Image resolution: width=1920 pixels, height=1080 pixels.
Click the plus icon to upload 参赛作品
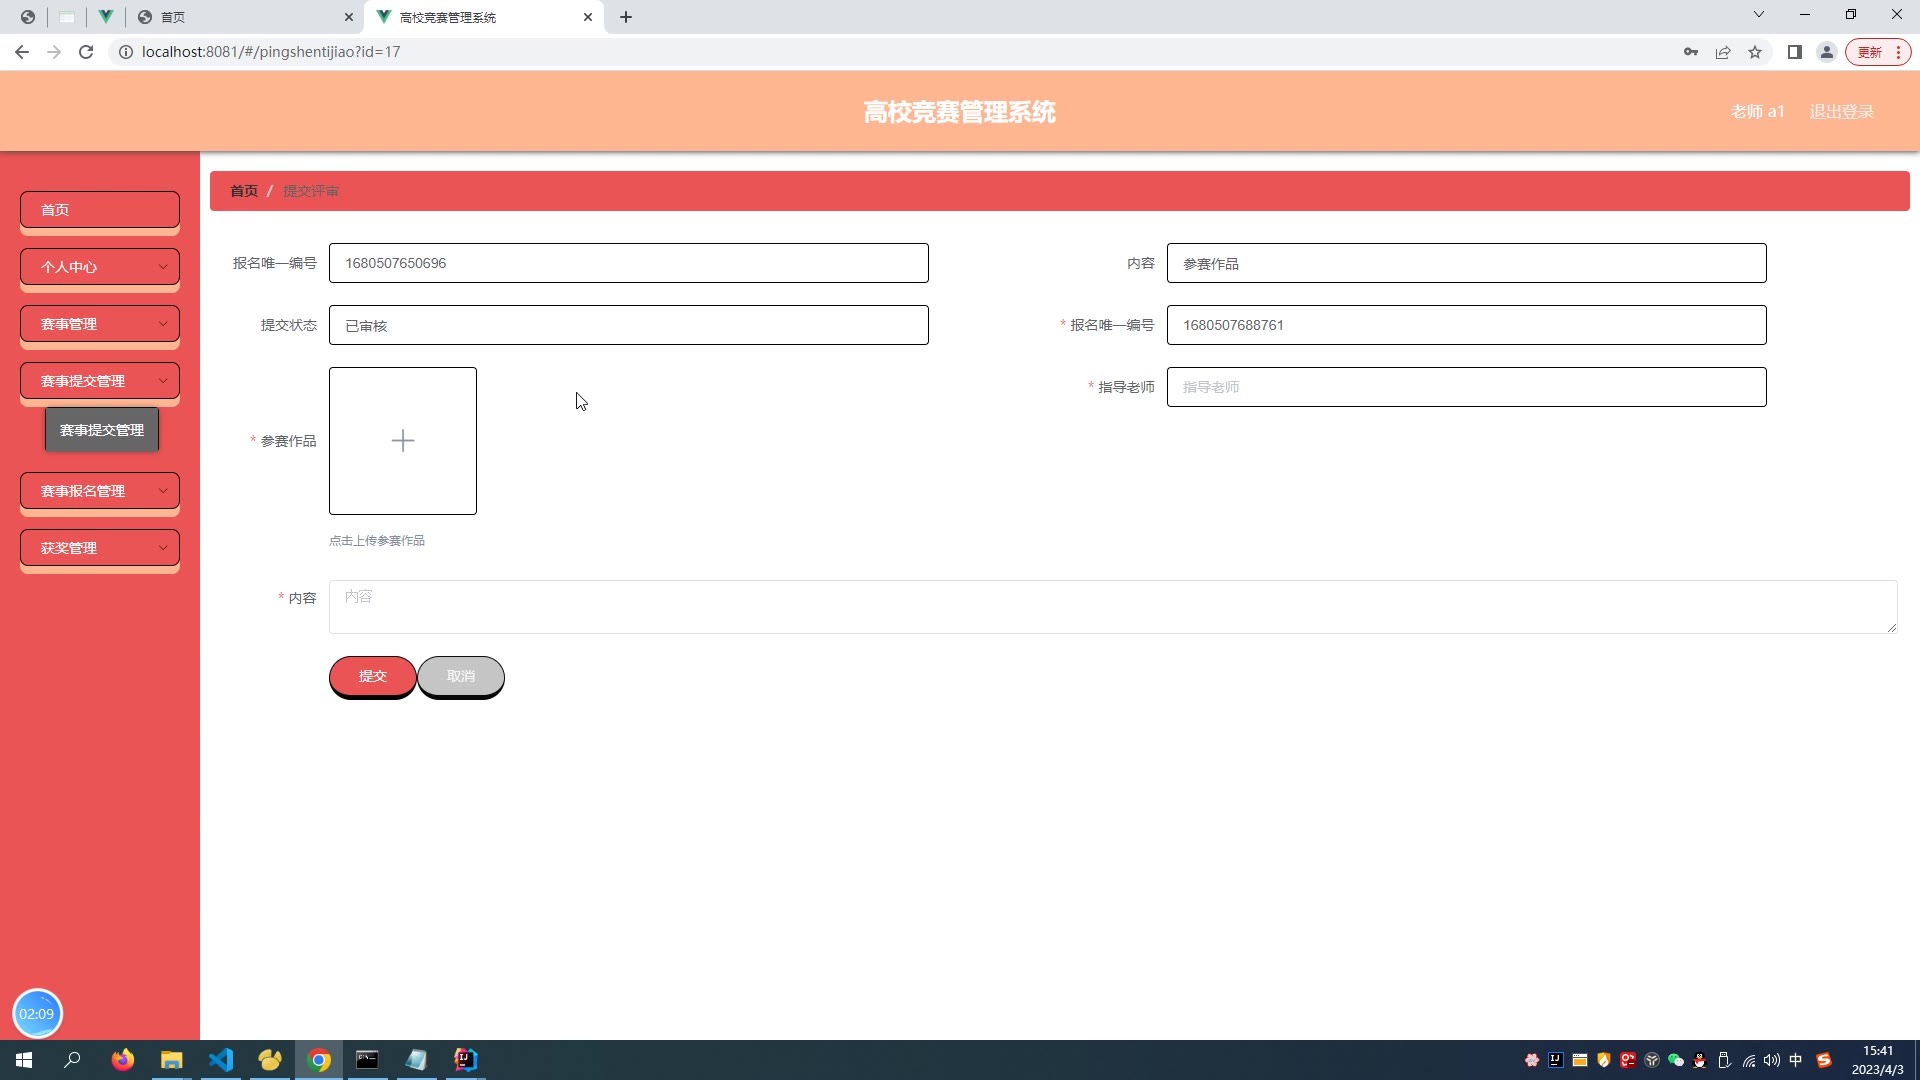click(402, 441)
